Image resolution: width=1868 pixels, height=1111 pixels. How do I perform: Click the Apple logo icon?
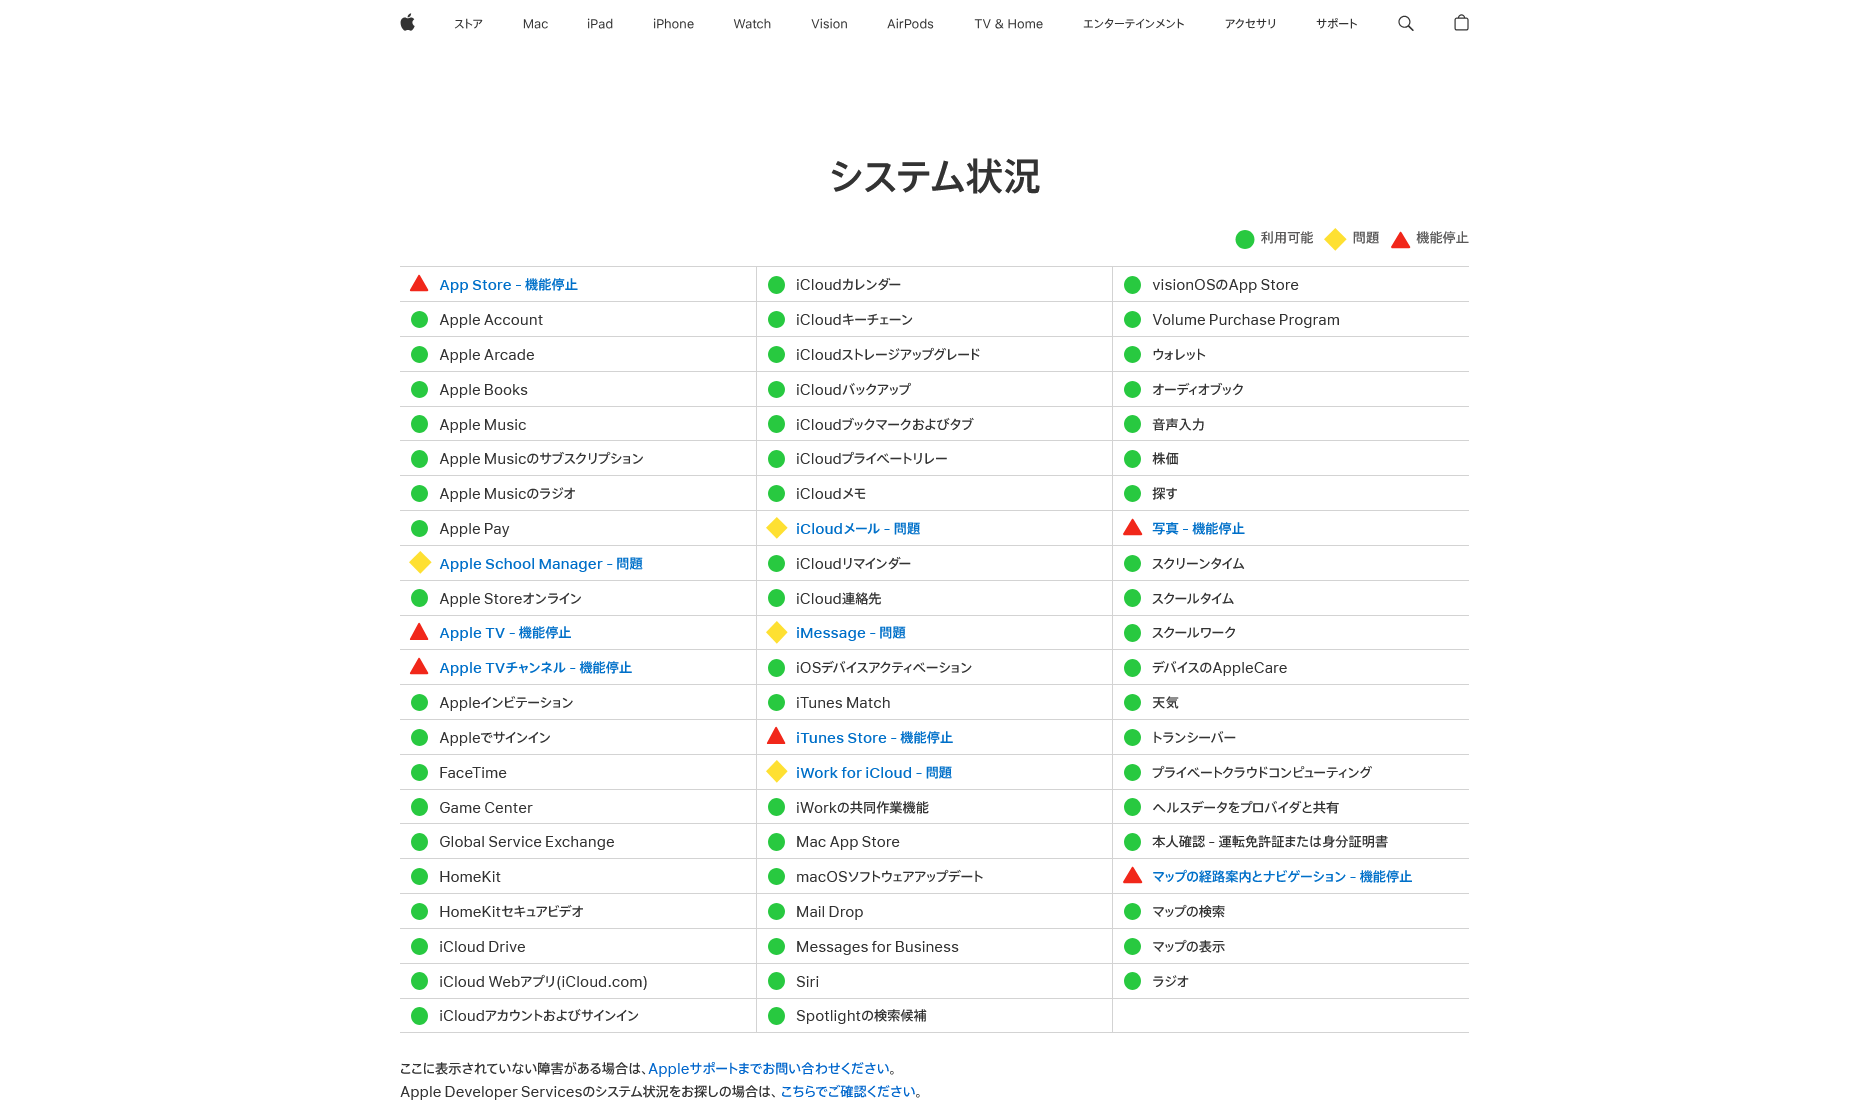click(407, 23)
